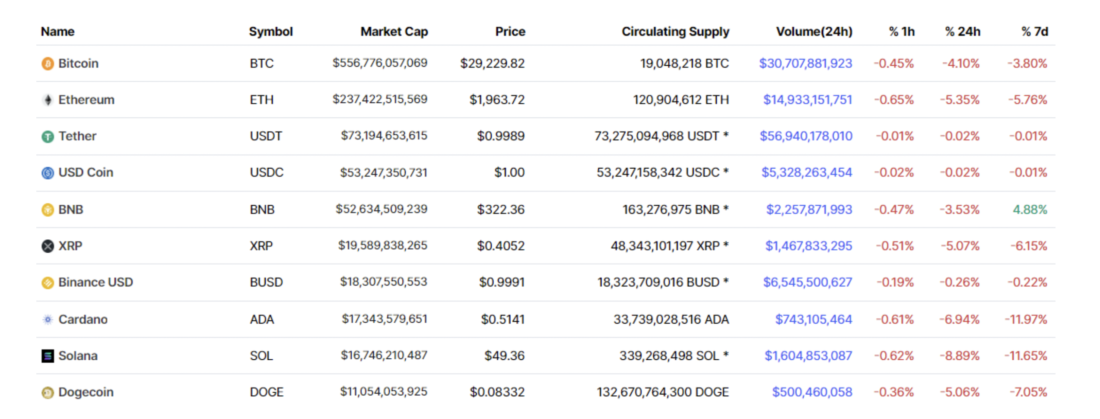Image resolution: width=1100 pixels, height=419 pixels.
Task: Click the Binance USD logo icon
Action: tap(47, 283)
